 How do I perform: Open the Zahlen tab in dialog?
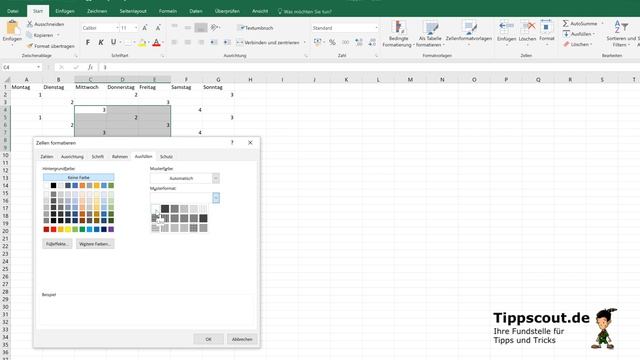tap(47, 157)
